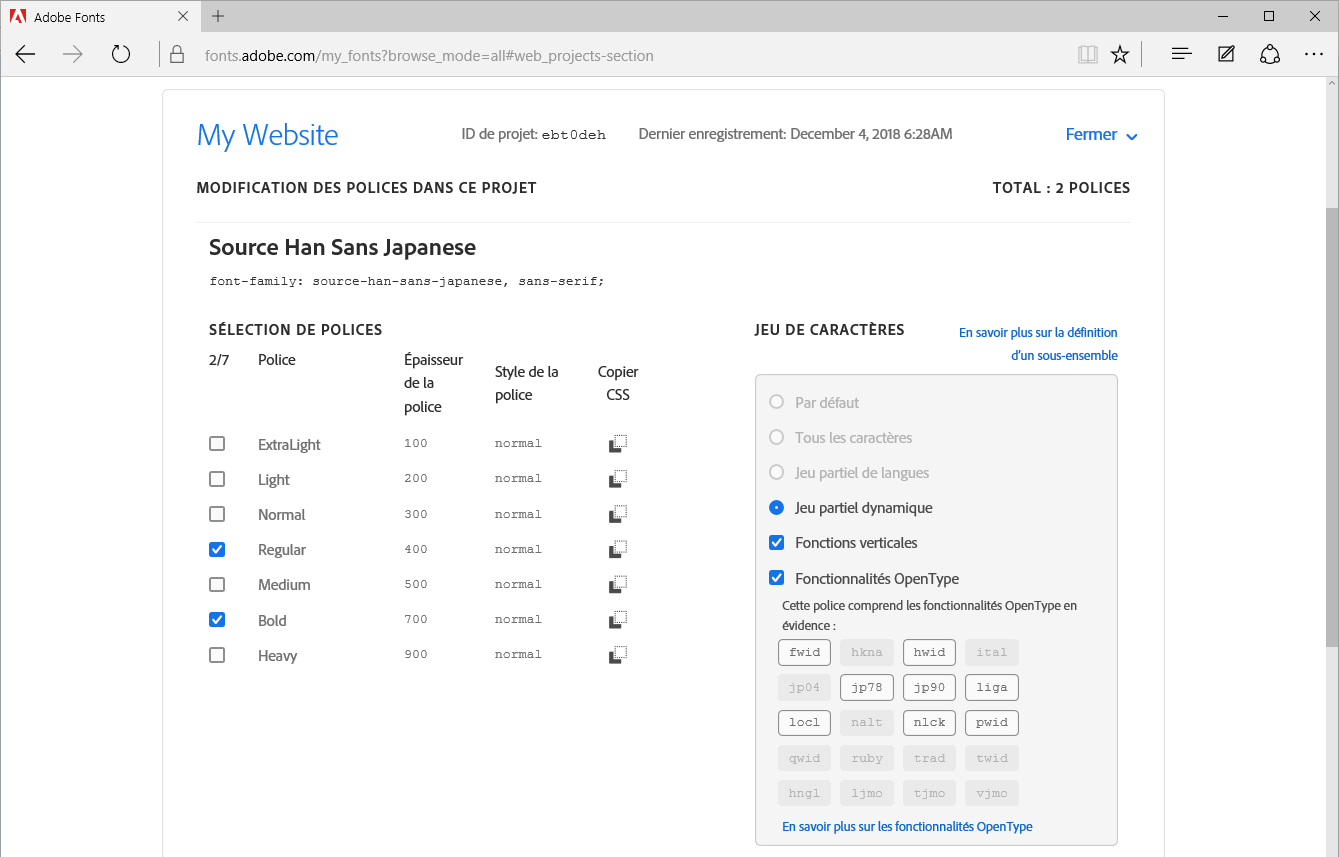Viewport: 1339px width, 857px height.
Task: Copy CSS for Normal weight
Action: [x=618, y=514]
